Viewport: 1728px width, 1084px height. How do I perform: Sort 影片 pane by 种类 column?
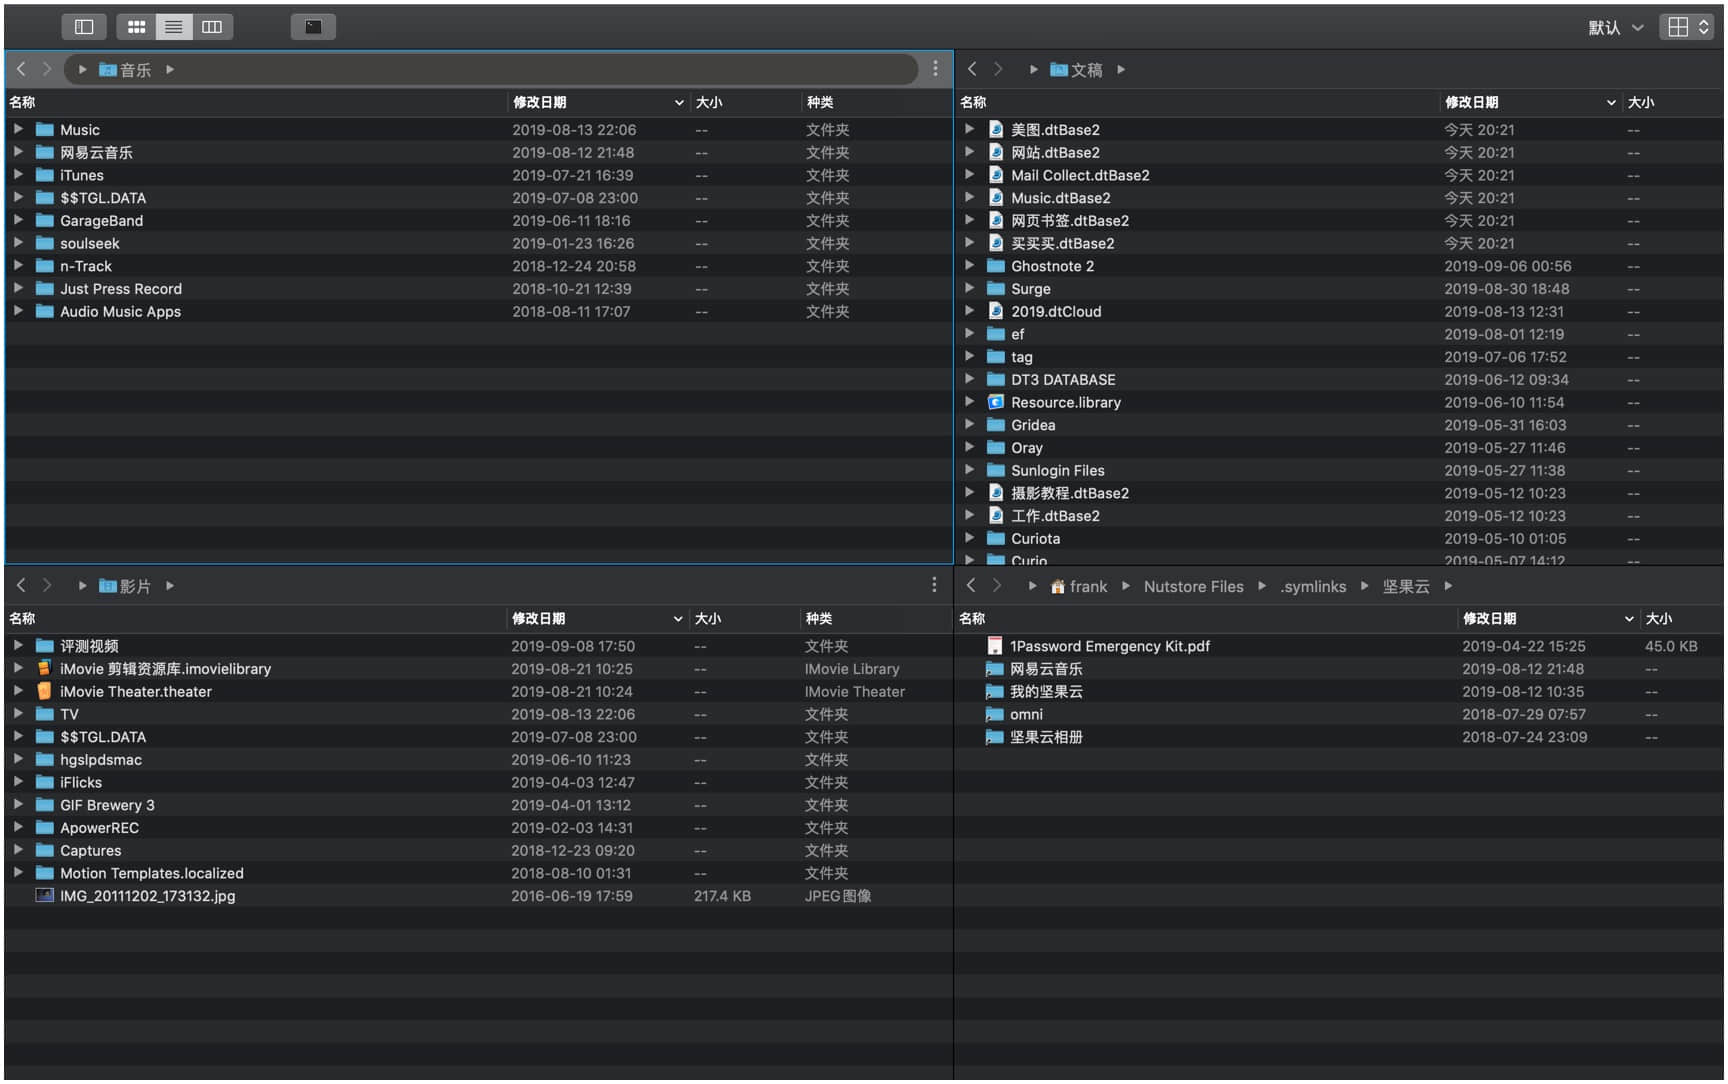[875, 618]
